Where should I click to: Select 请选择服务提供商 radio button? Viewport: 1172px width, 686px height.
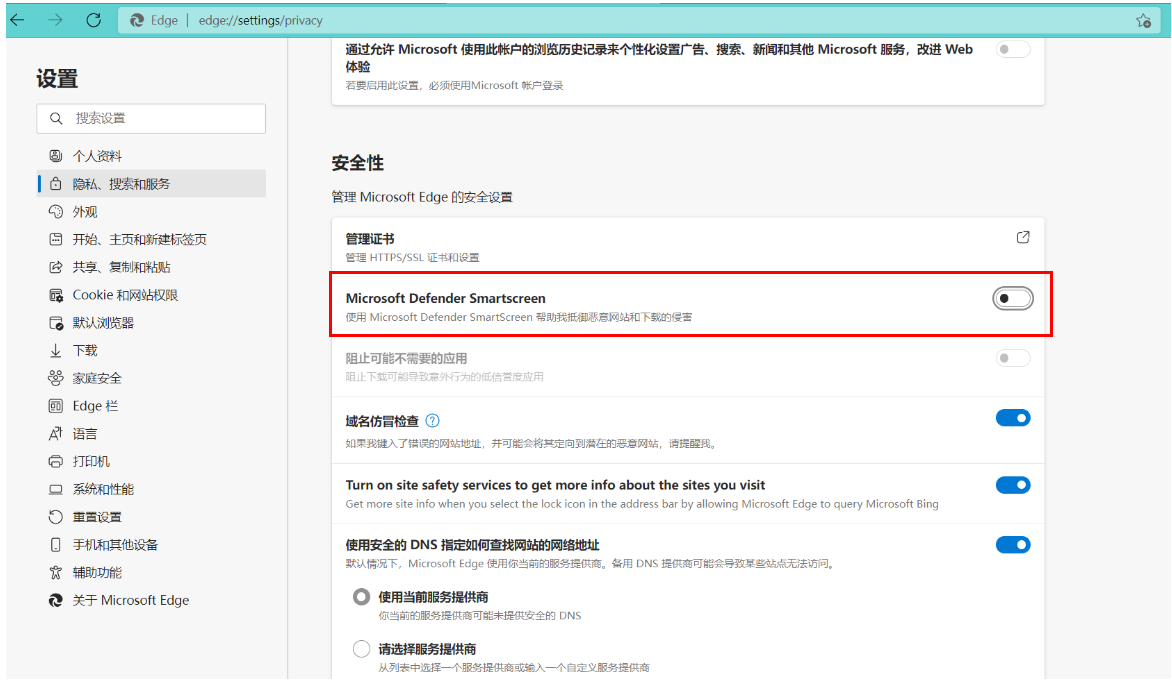click(361, 649)
